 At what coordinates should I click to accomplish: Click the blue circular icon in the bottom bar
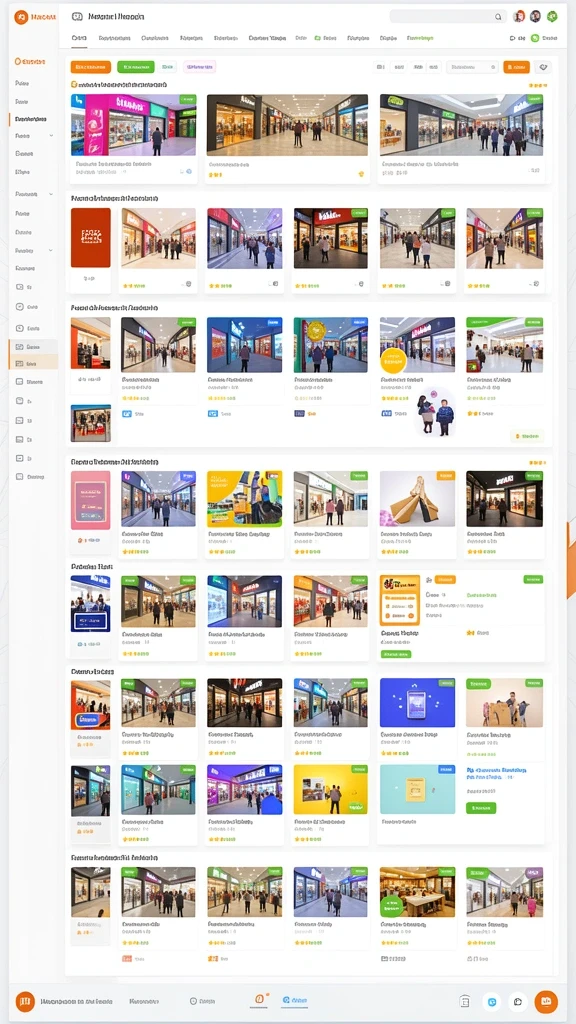(492, 1001)
